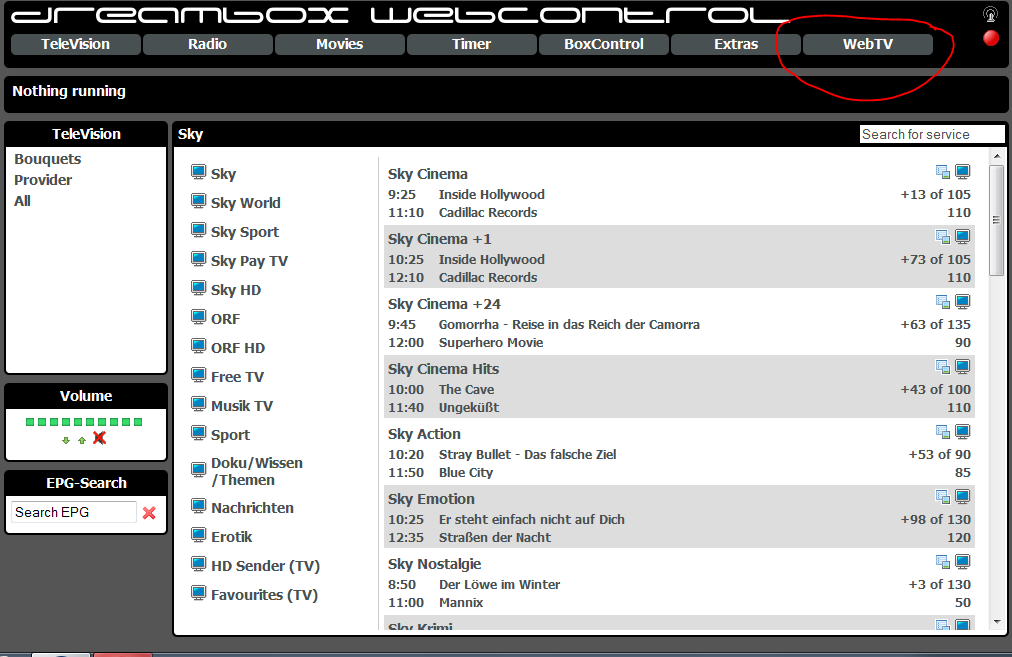Open the Favourites (TV) bouquet
Viewport: 1012px width, 657px height.
click(x=265, y=595)
